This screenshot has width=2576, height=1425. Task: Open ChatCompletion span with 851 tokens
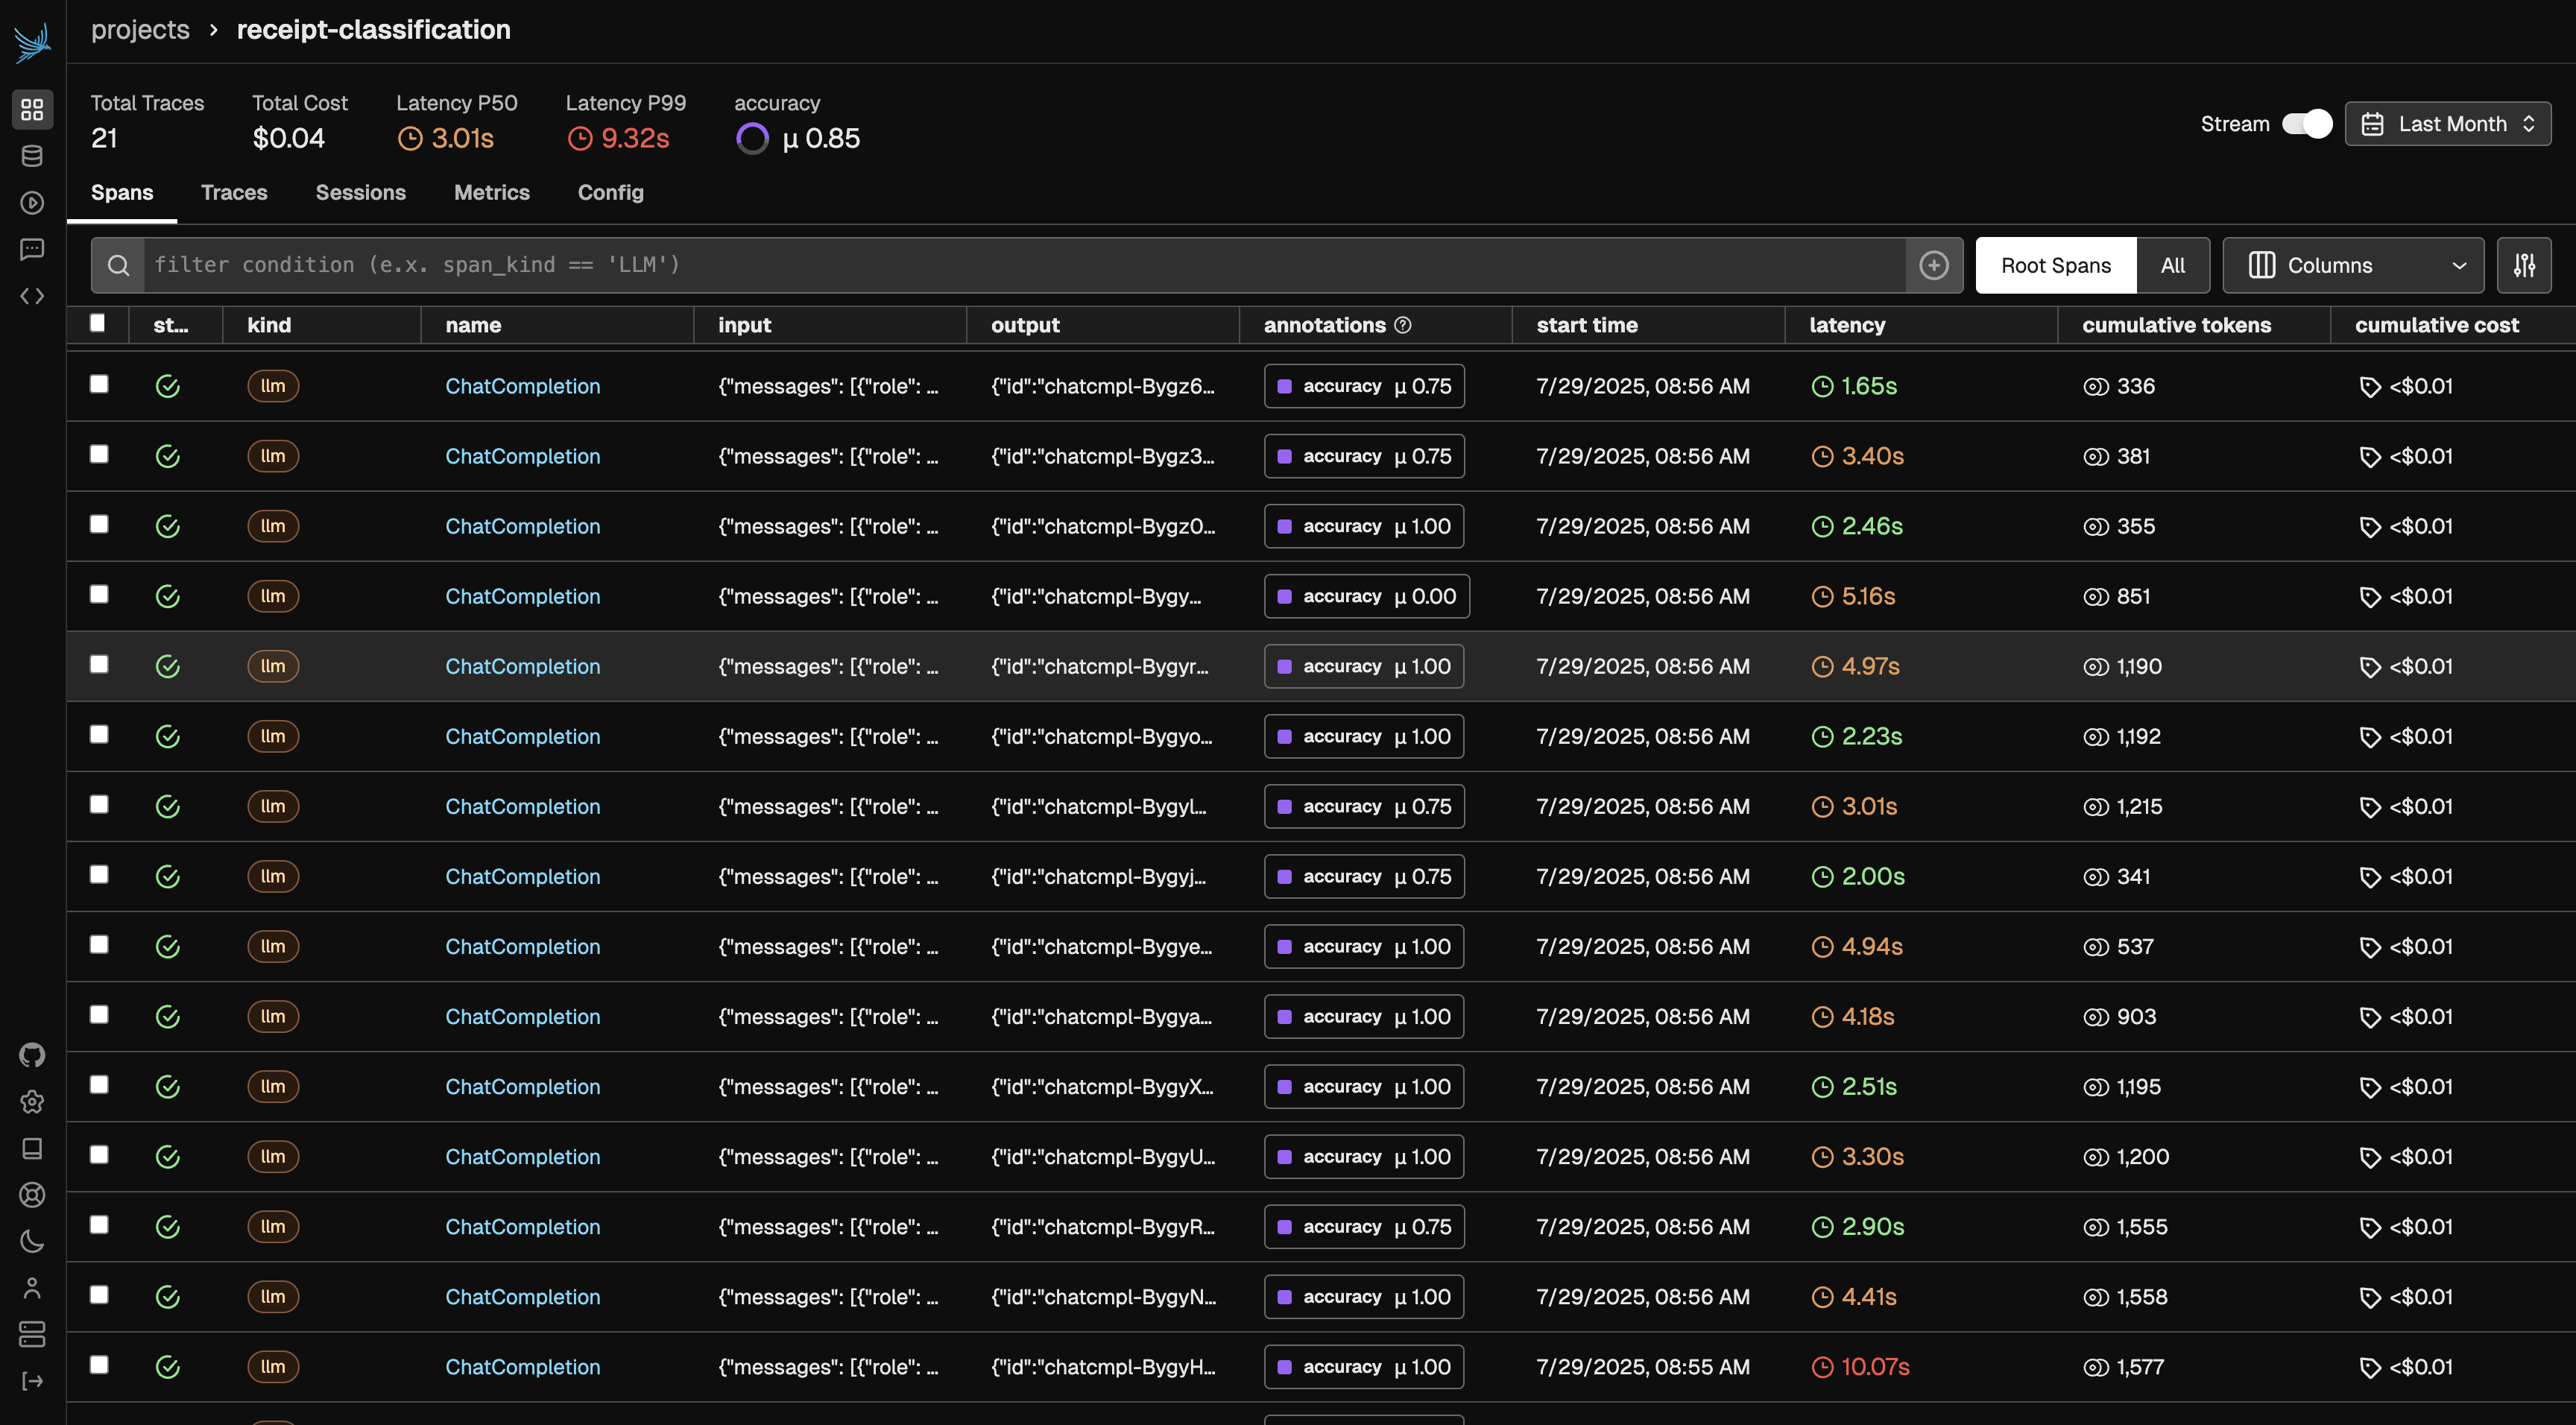coord(522,596)
